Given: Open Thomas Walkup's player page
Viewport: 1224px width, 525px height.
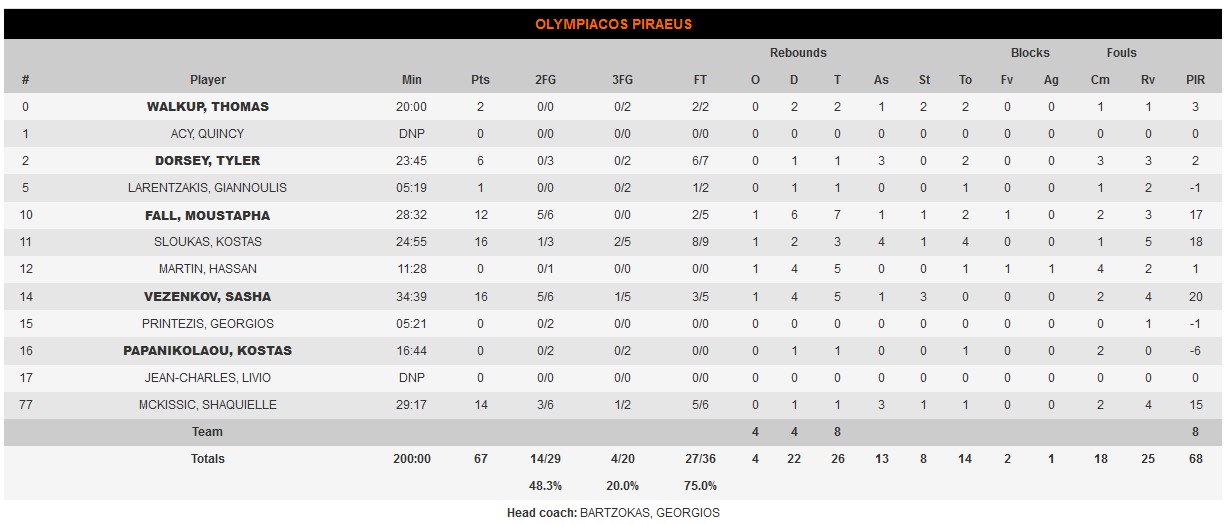Looking at the screenshot, I should (x=208, y=107).
